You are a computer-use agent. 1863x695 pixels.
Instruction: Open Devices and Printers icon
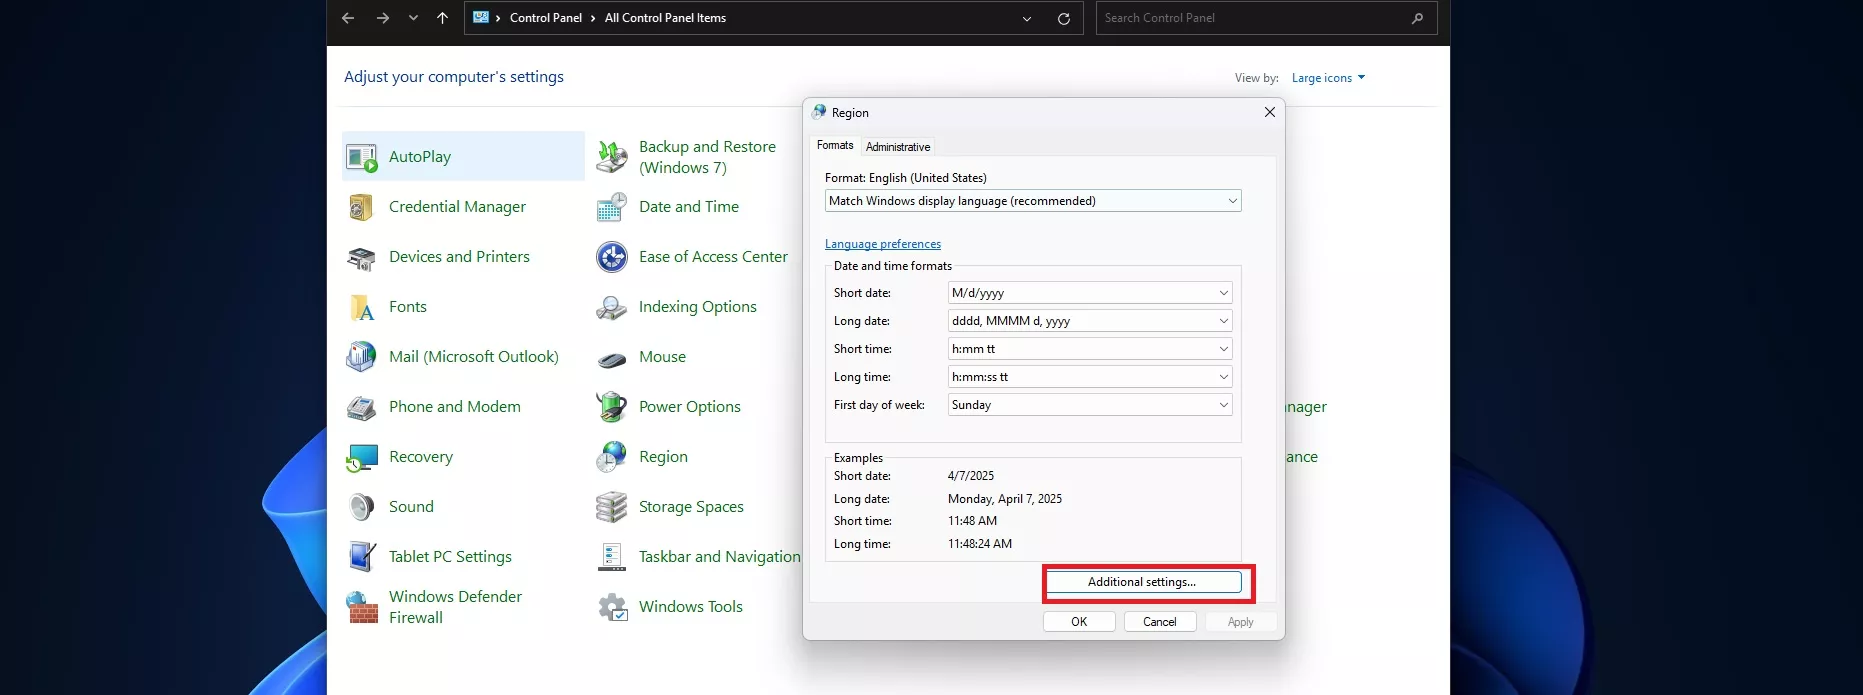point(361,258)
